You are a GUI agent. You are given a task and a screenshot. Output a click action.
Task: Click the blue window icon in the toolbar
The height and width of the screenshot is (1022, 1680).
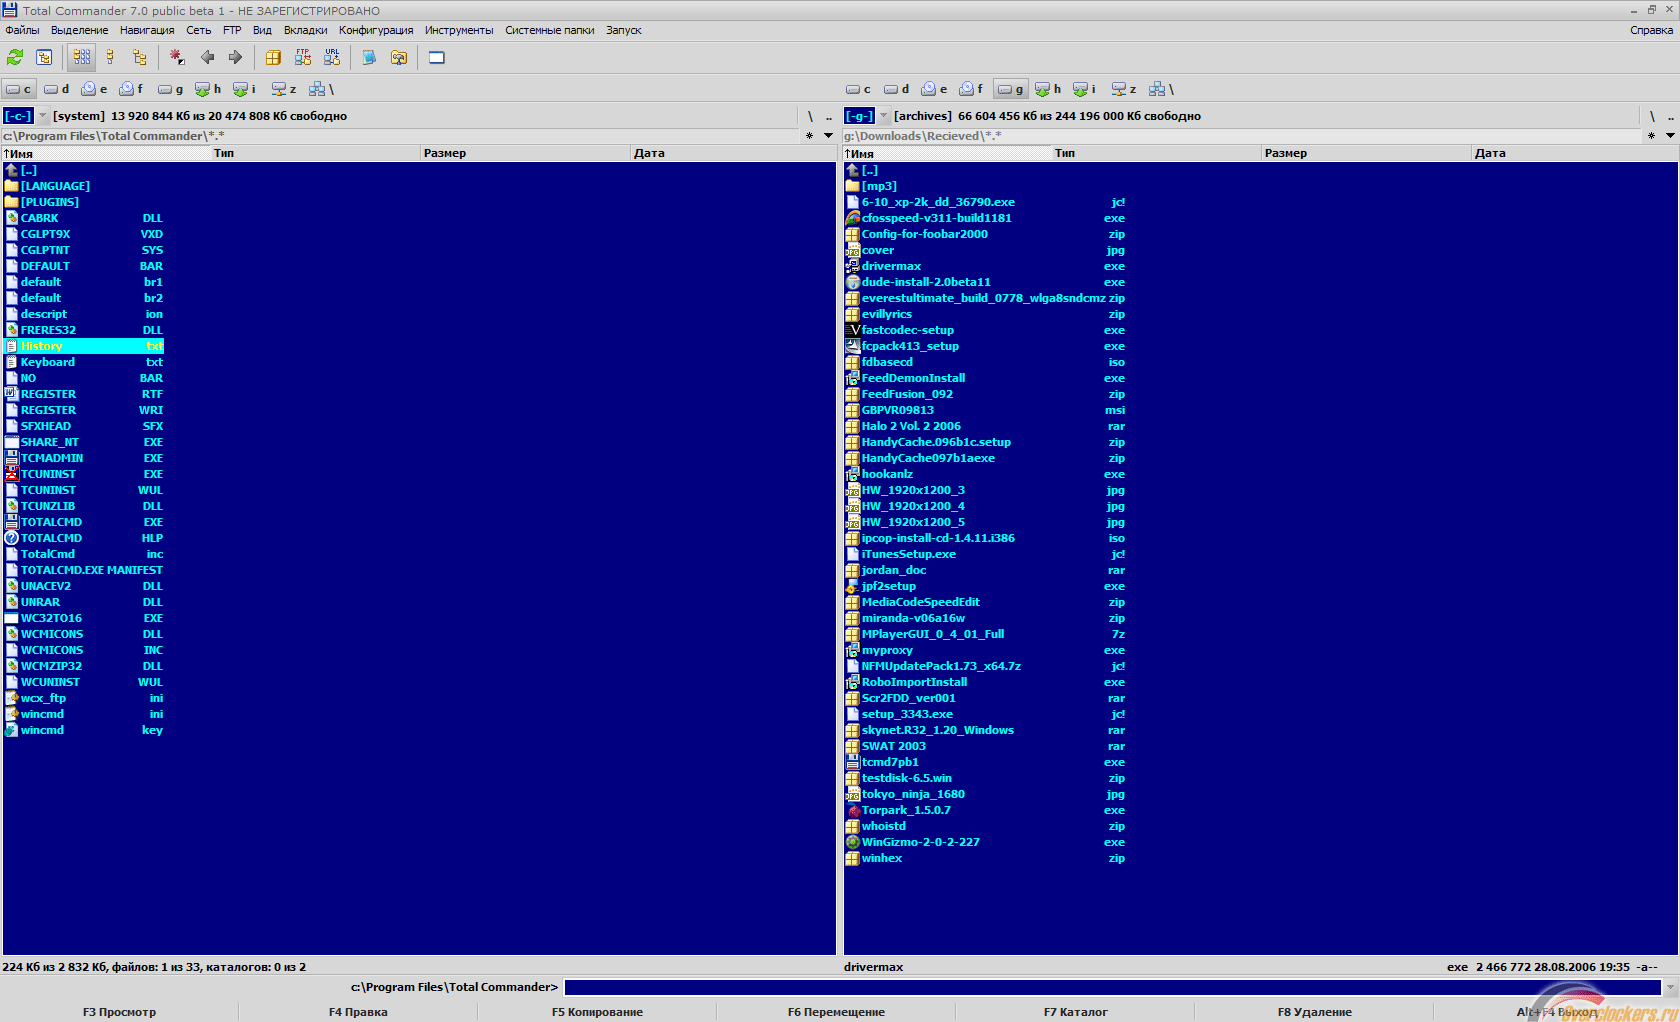click(437, 57)
